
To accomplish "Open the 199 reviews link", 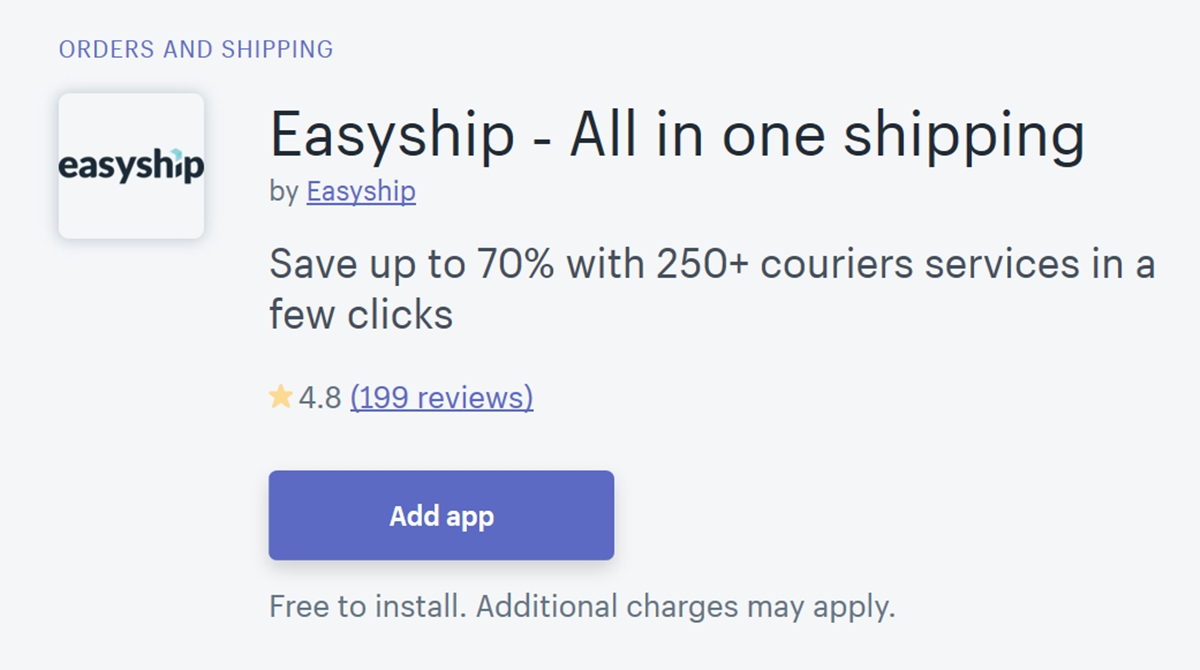I will coord(441,397).
